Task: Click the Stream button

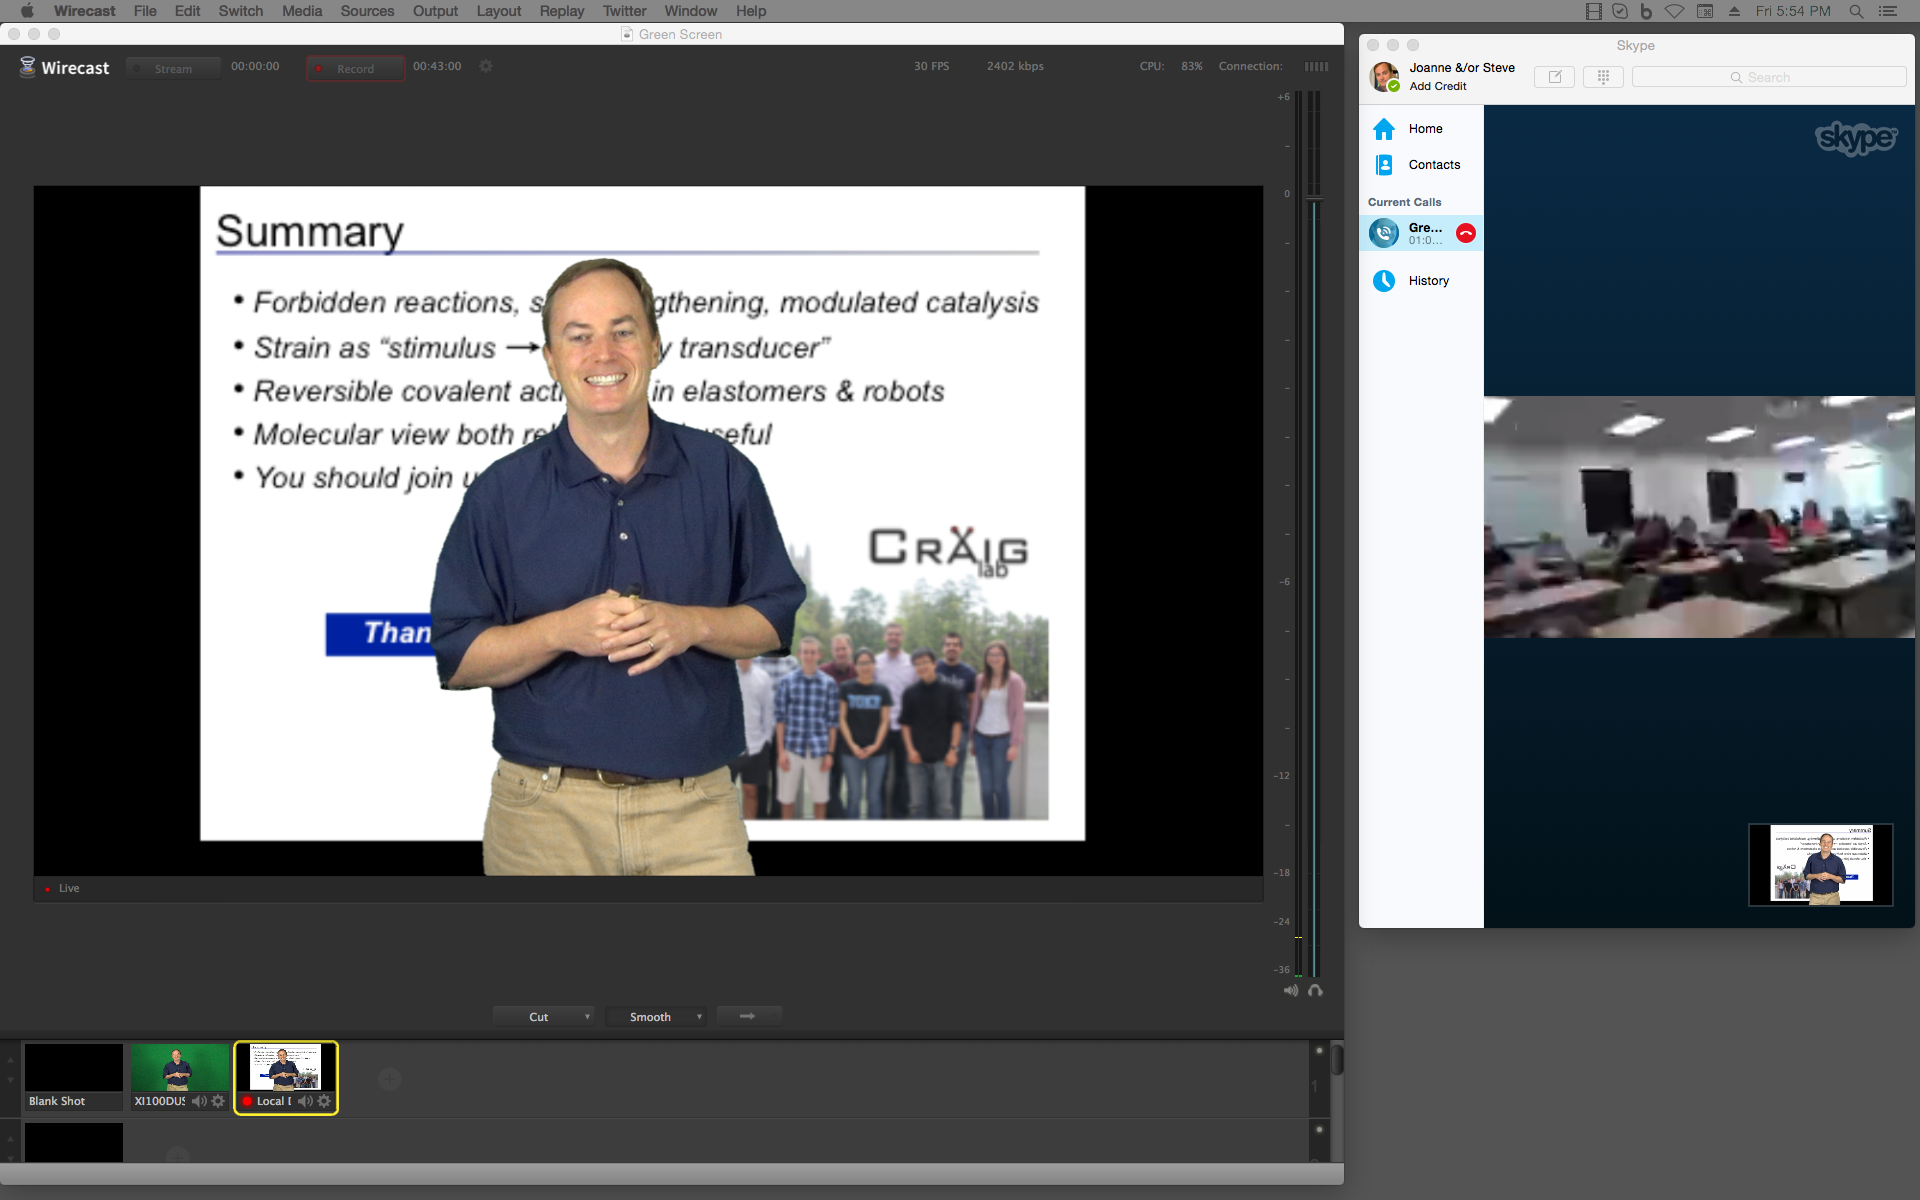Action: pyautogui.click(x=173, y=68)
